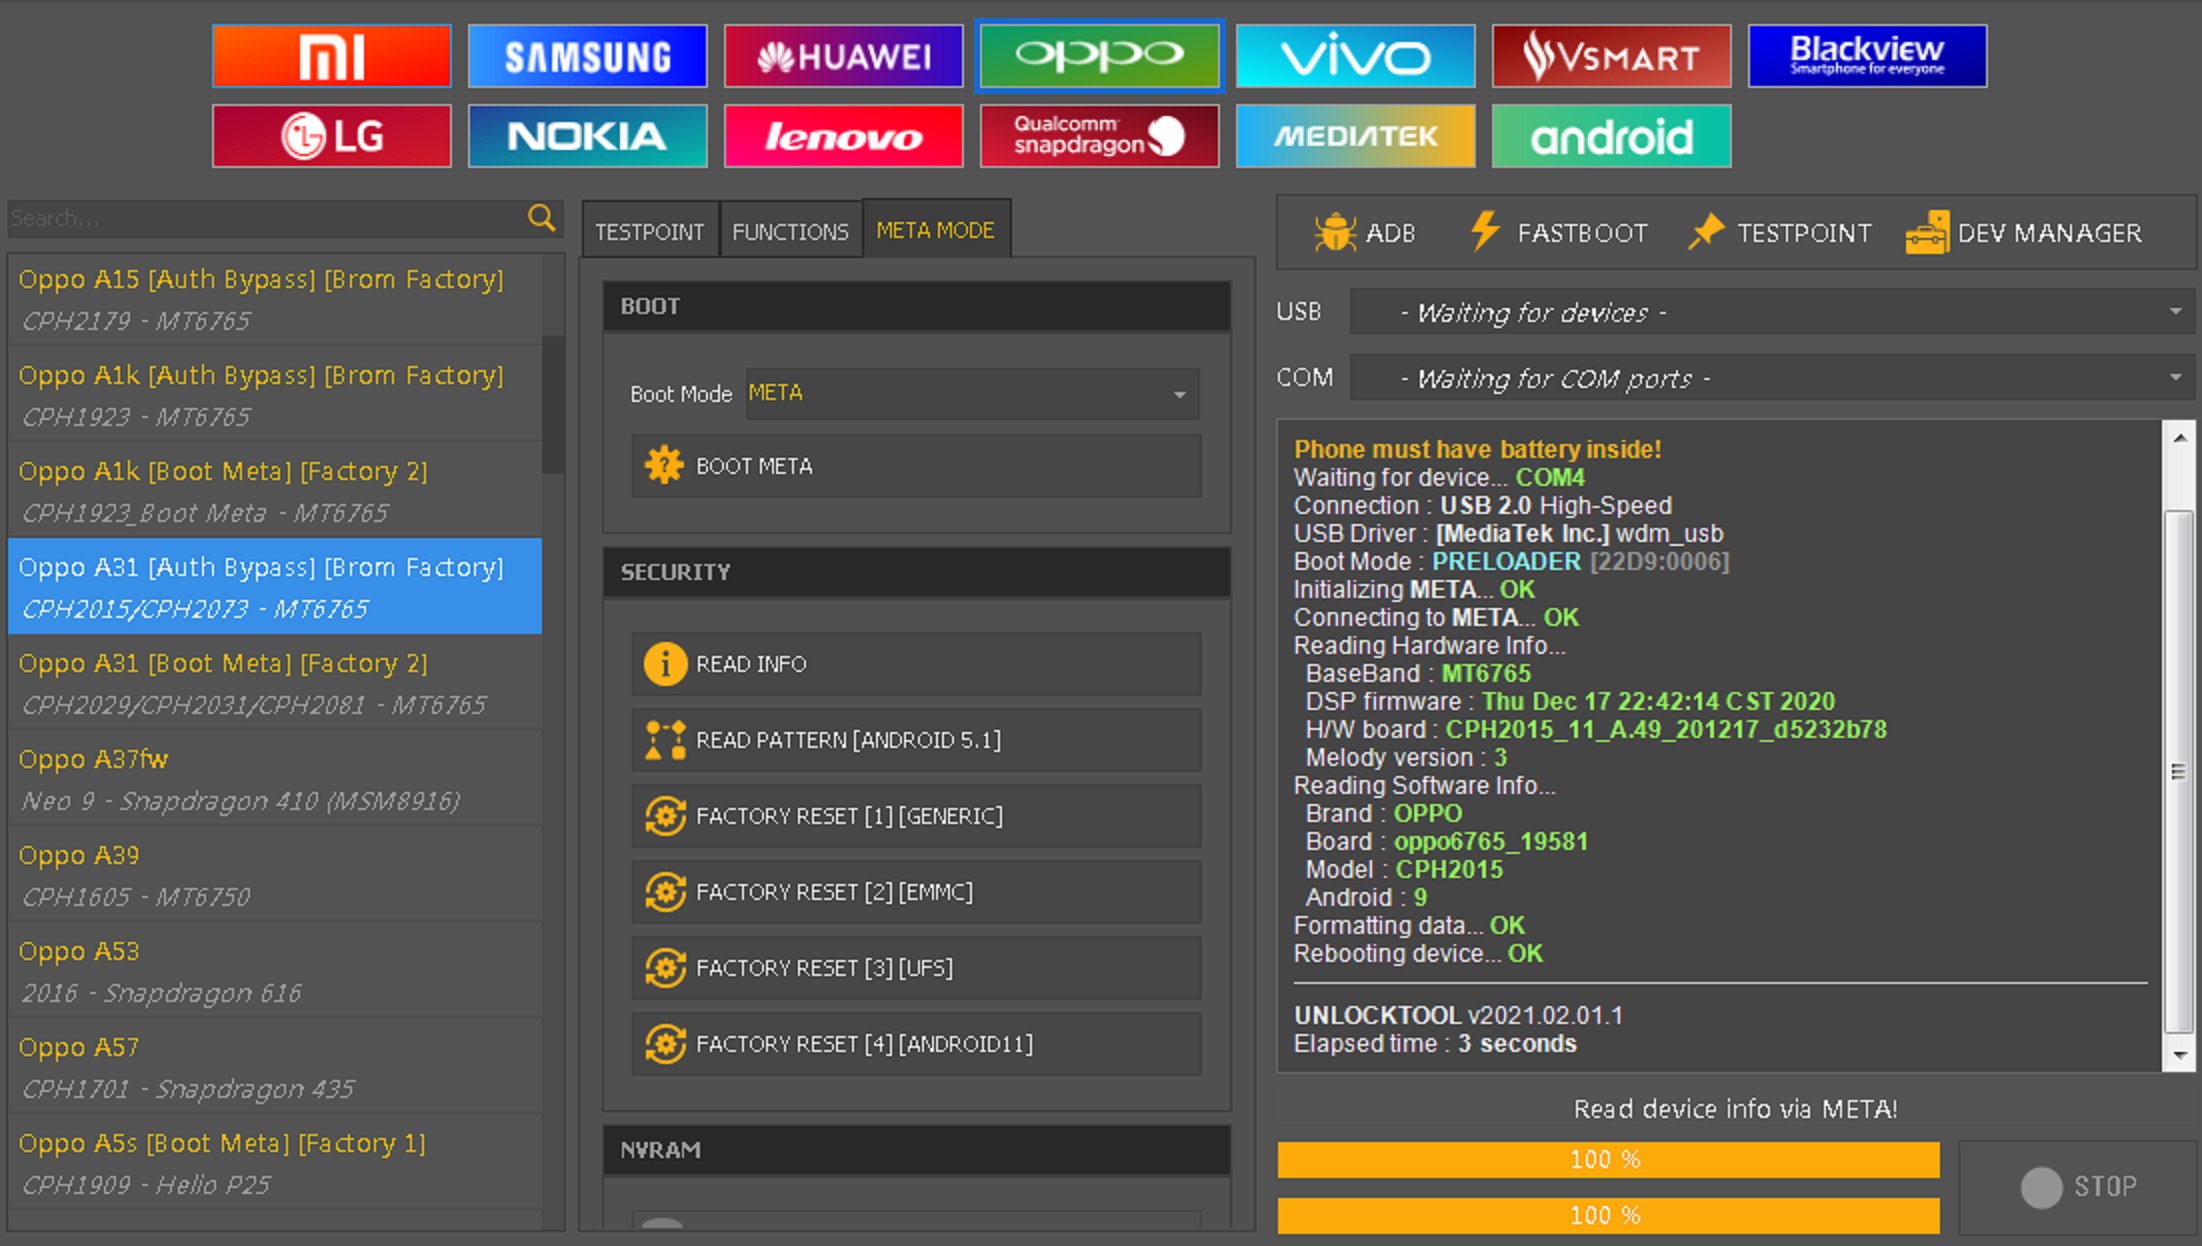Select Oppo A39 model entry

275,875
